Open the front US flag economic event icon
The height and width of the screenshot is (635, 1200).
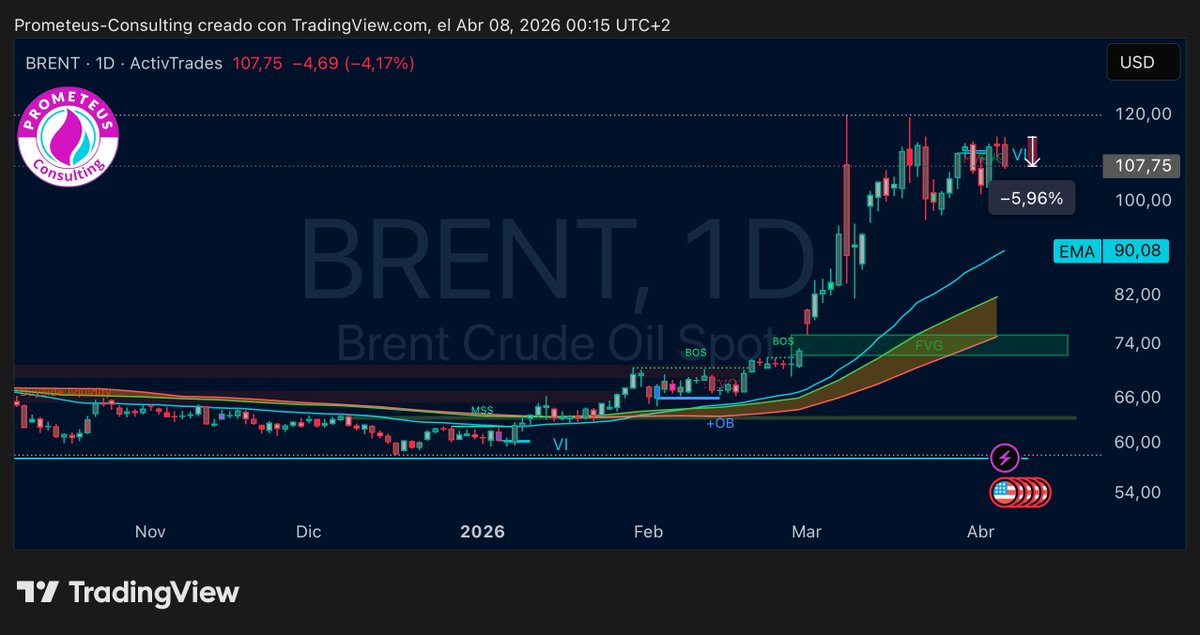click(1004, 491)
